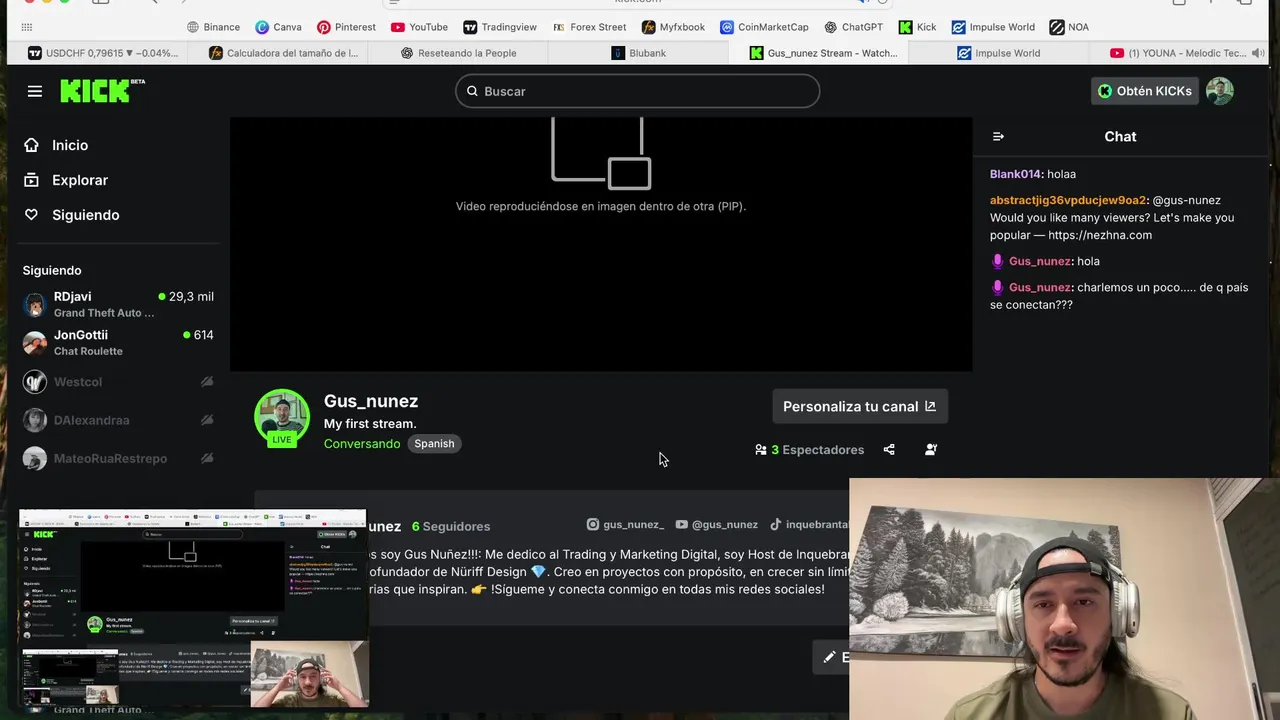1280x720 pixels.
Task: Click the picture-in-picture video thumbnail
Action: click(194, 608)
